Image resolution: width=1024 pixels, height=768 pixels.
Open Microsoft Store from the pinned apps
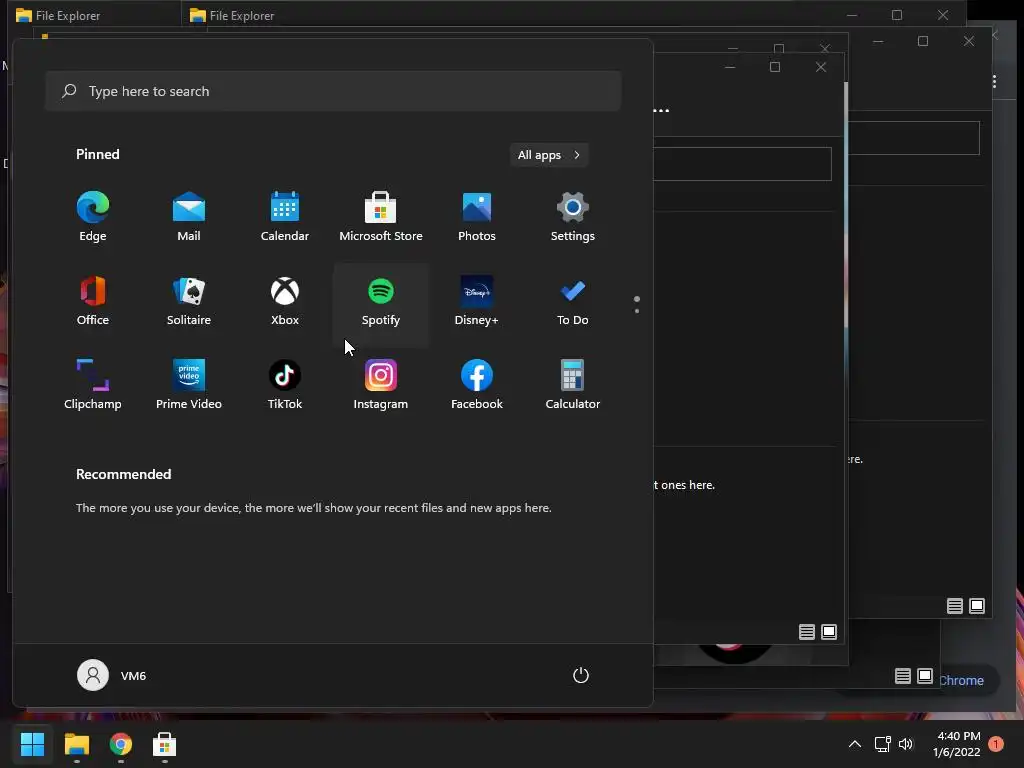(x=381, y=217)
